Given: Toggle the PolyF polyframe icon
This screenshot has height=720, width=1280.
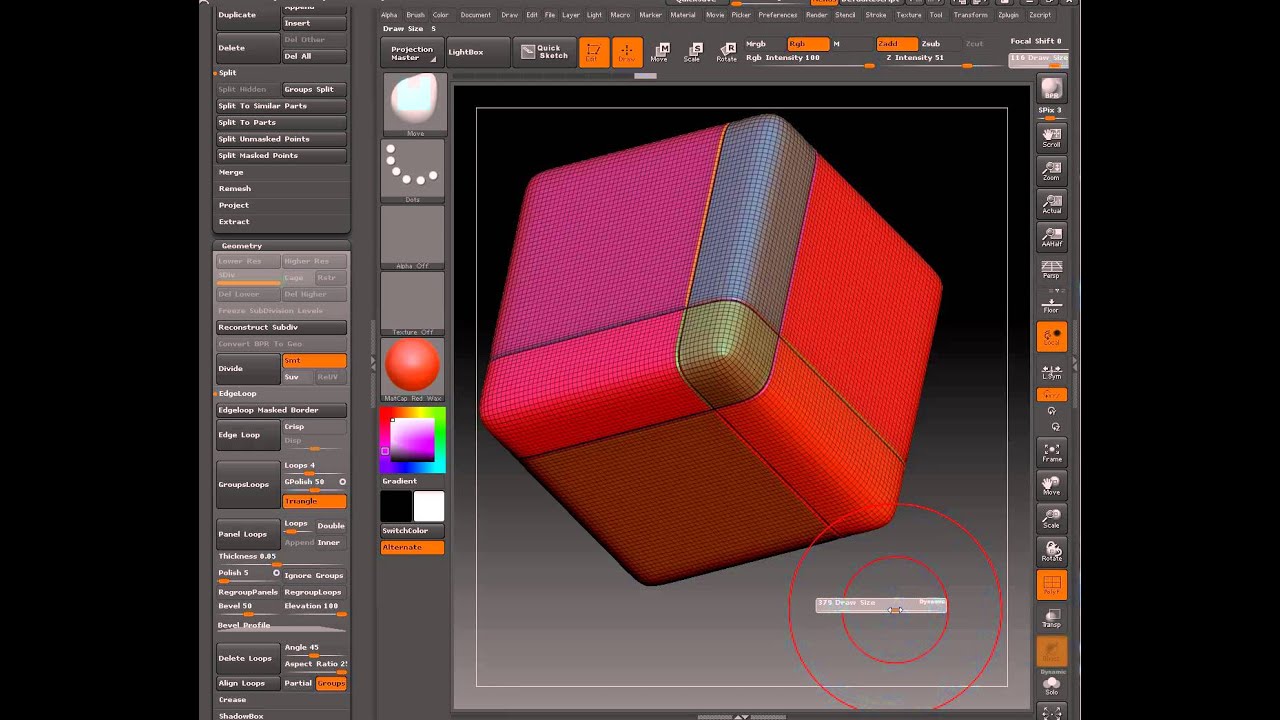Looking at the screenshot, I should pos(1051,585).
